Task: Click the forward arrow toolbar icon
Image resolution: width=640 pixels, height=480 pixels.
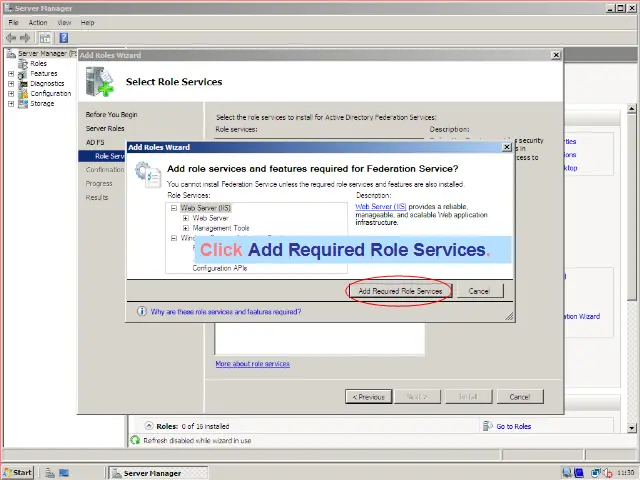Action: tap(25, 37)
